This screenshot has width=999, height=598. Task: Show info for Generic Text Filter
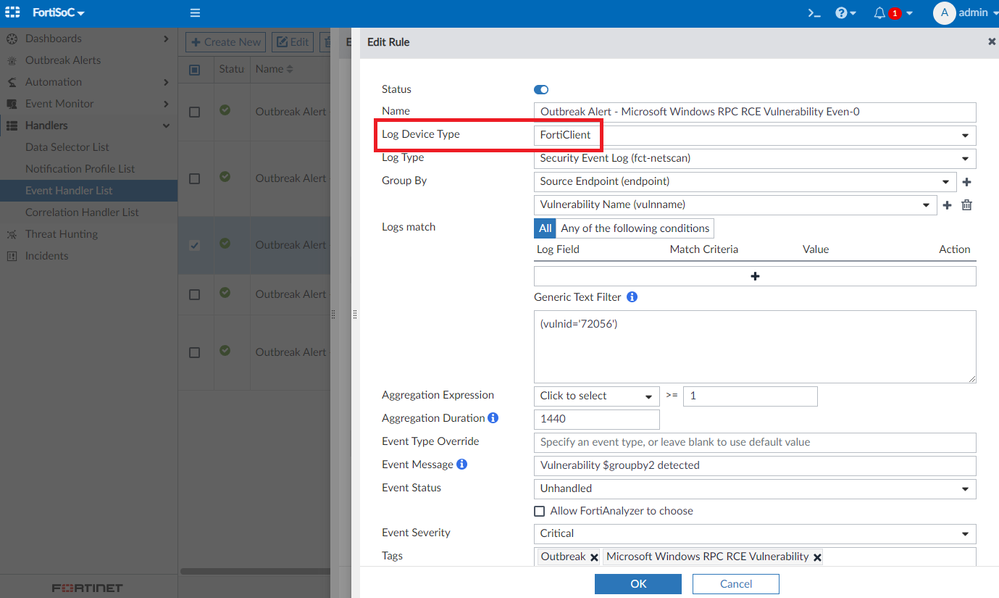[x=632, y=297]
